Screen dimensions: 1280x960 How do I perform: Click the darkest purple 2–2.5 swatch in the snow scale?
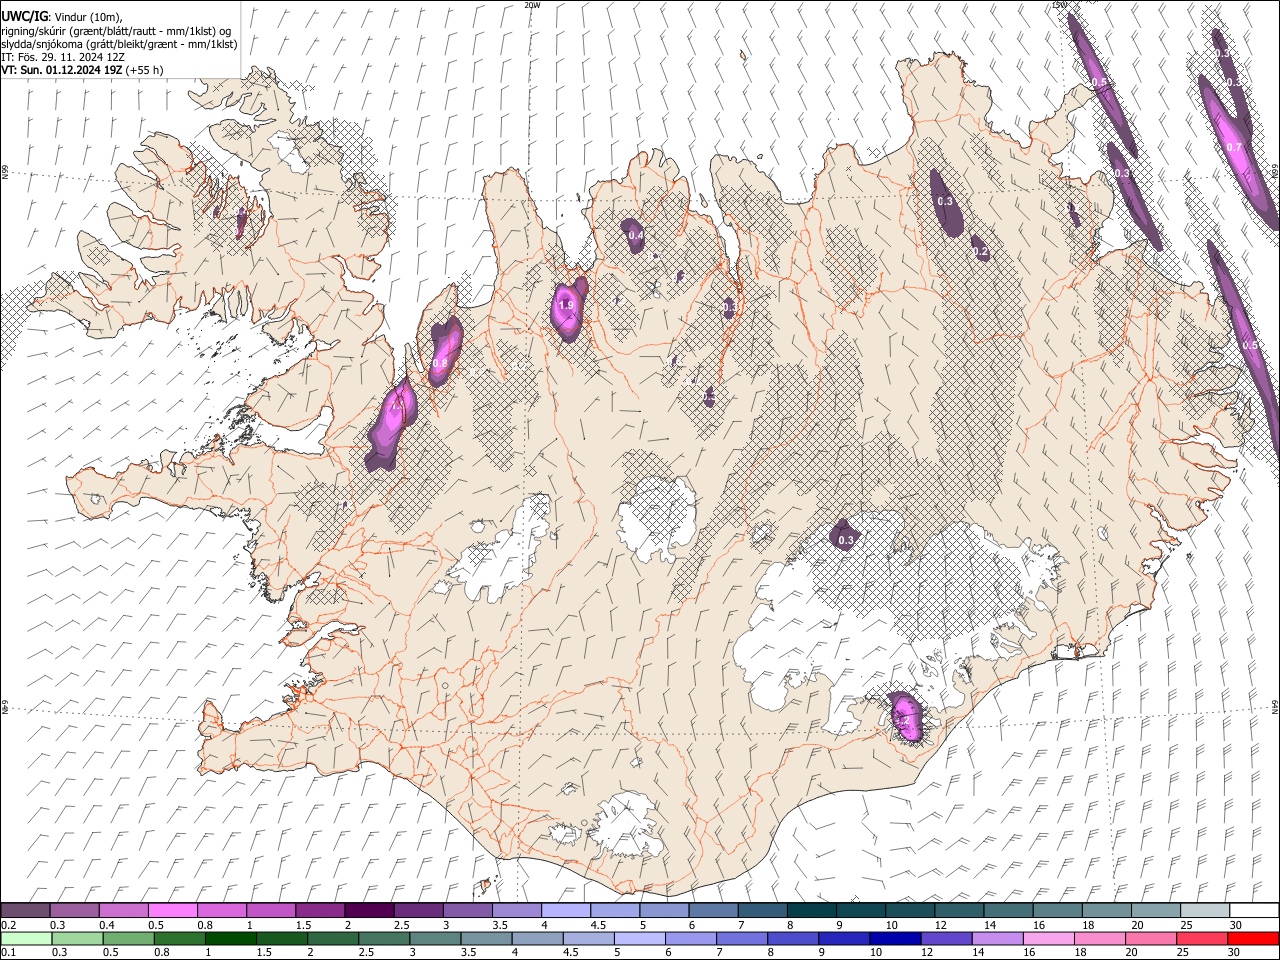369,910
